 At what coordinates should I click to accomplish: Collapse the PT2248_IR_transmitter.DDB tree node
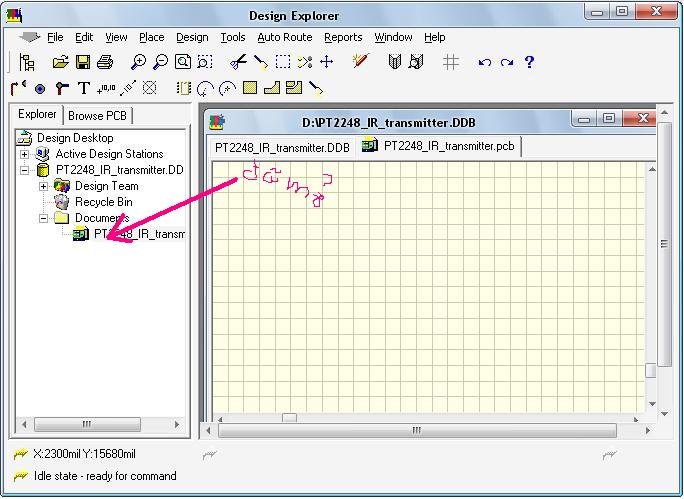tap(24, 170)
